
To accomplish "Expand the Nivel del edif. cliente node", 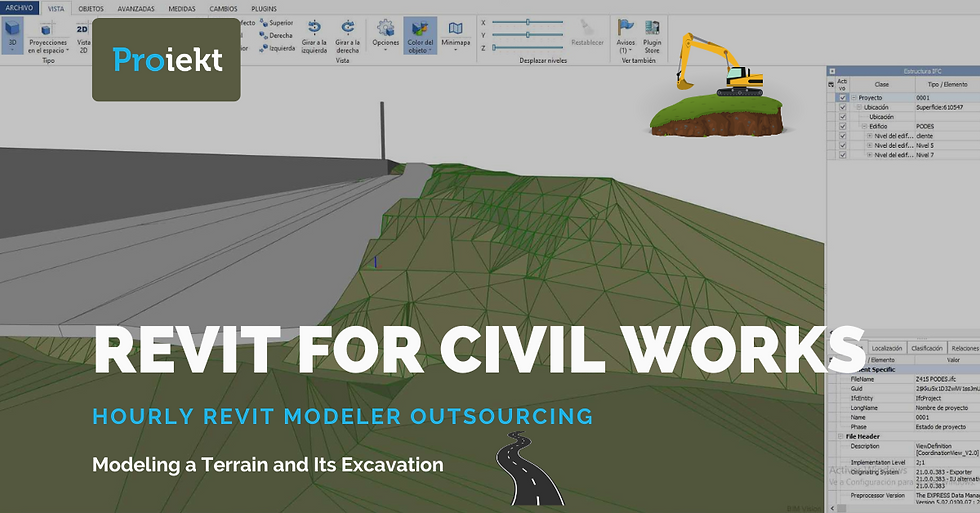I will 869,136.
